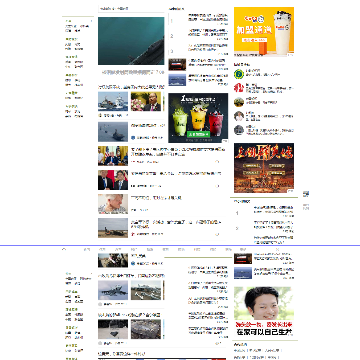Open the gray figure avatar below woman
This screenshot has height=360, width=360.
239,130
